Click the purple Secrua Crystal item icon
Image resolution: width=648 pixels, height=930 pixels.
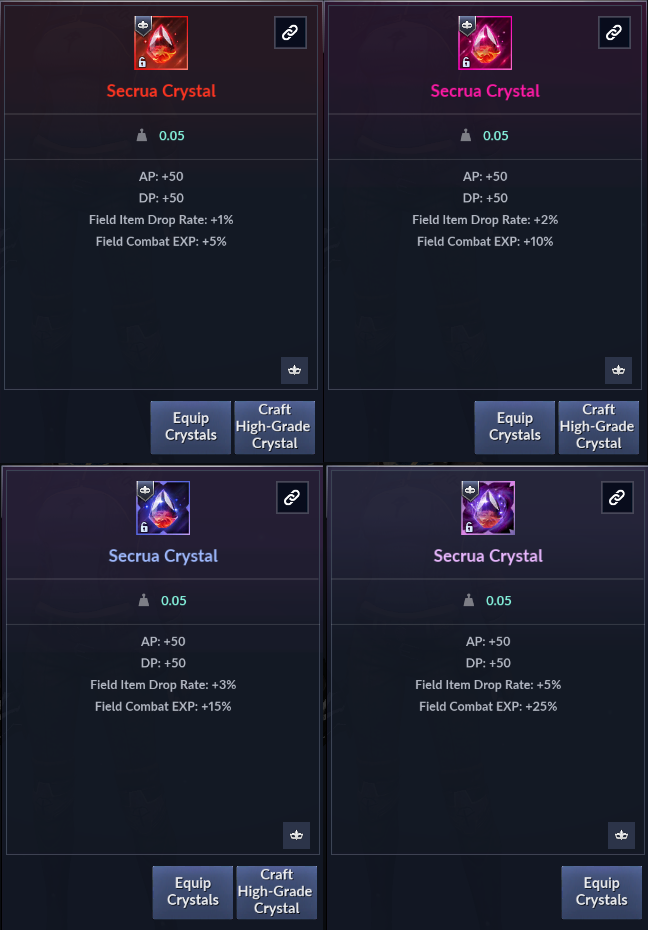(x=487, y=508)
